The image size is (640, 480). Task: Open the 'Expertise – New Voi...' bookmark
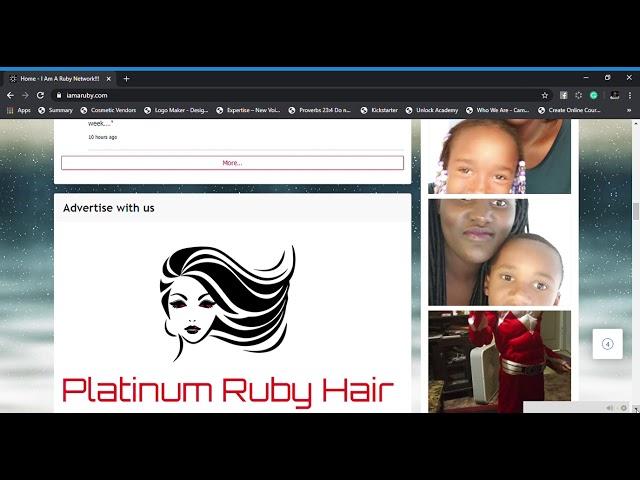(x=248, y=110)
